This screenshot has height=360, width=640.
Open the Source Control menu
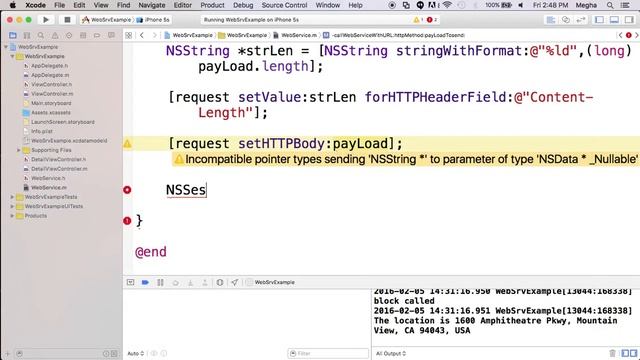tap(284, 5)
